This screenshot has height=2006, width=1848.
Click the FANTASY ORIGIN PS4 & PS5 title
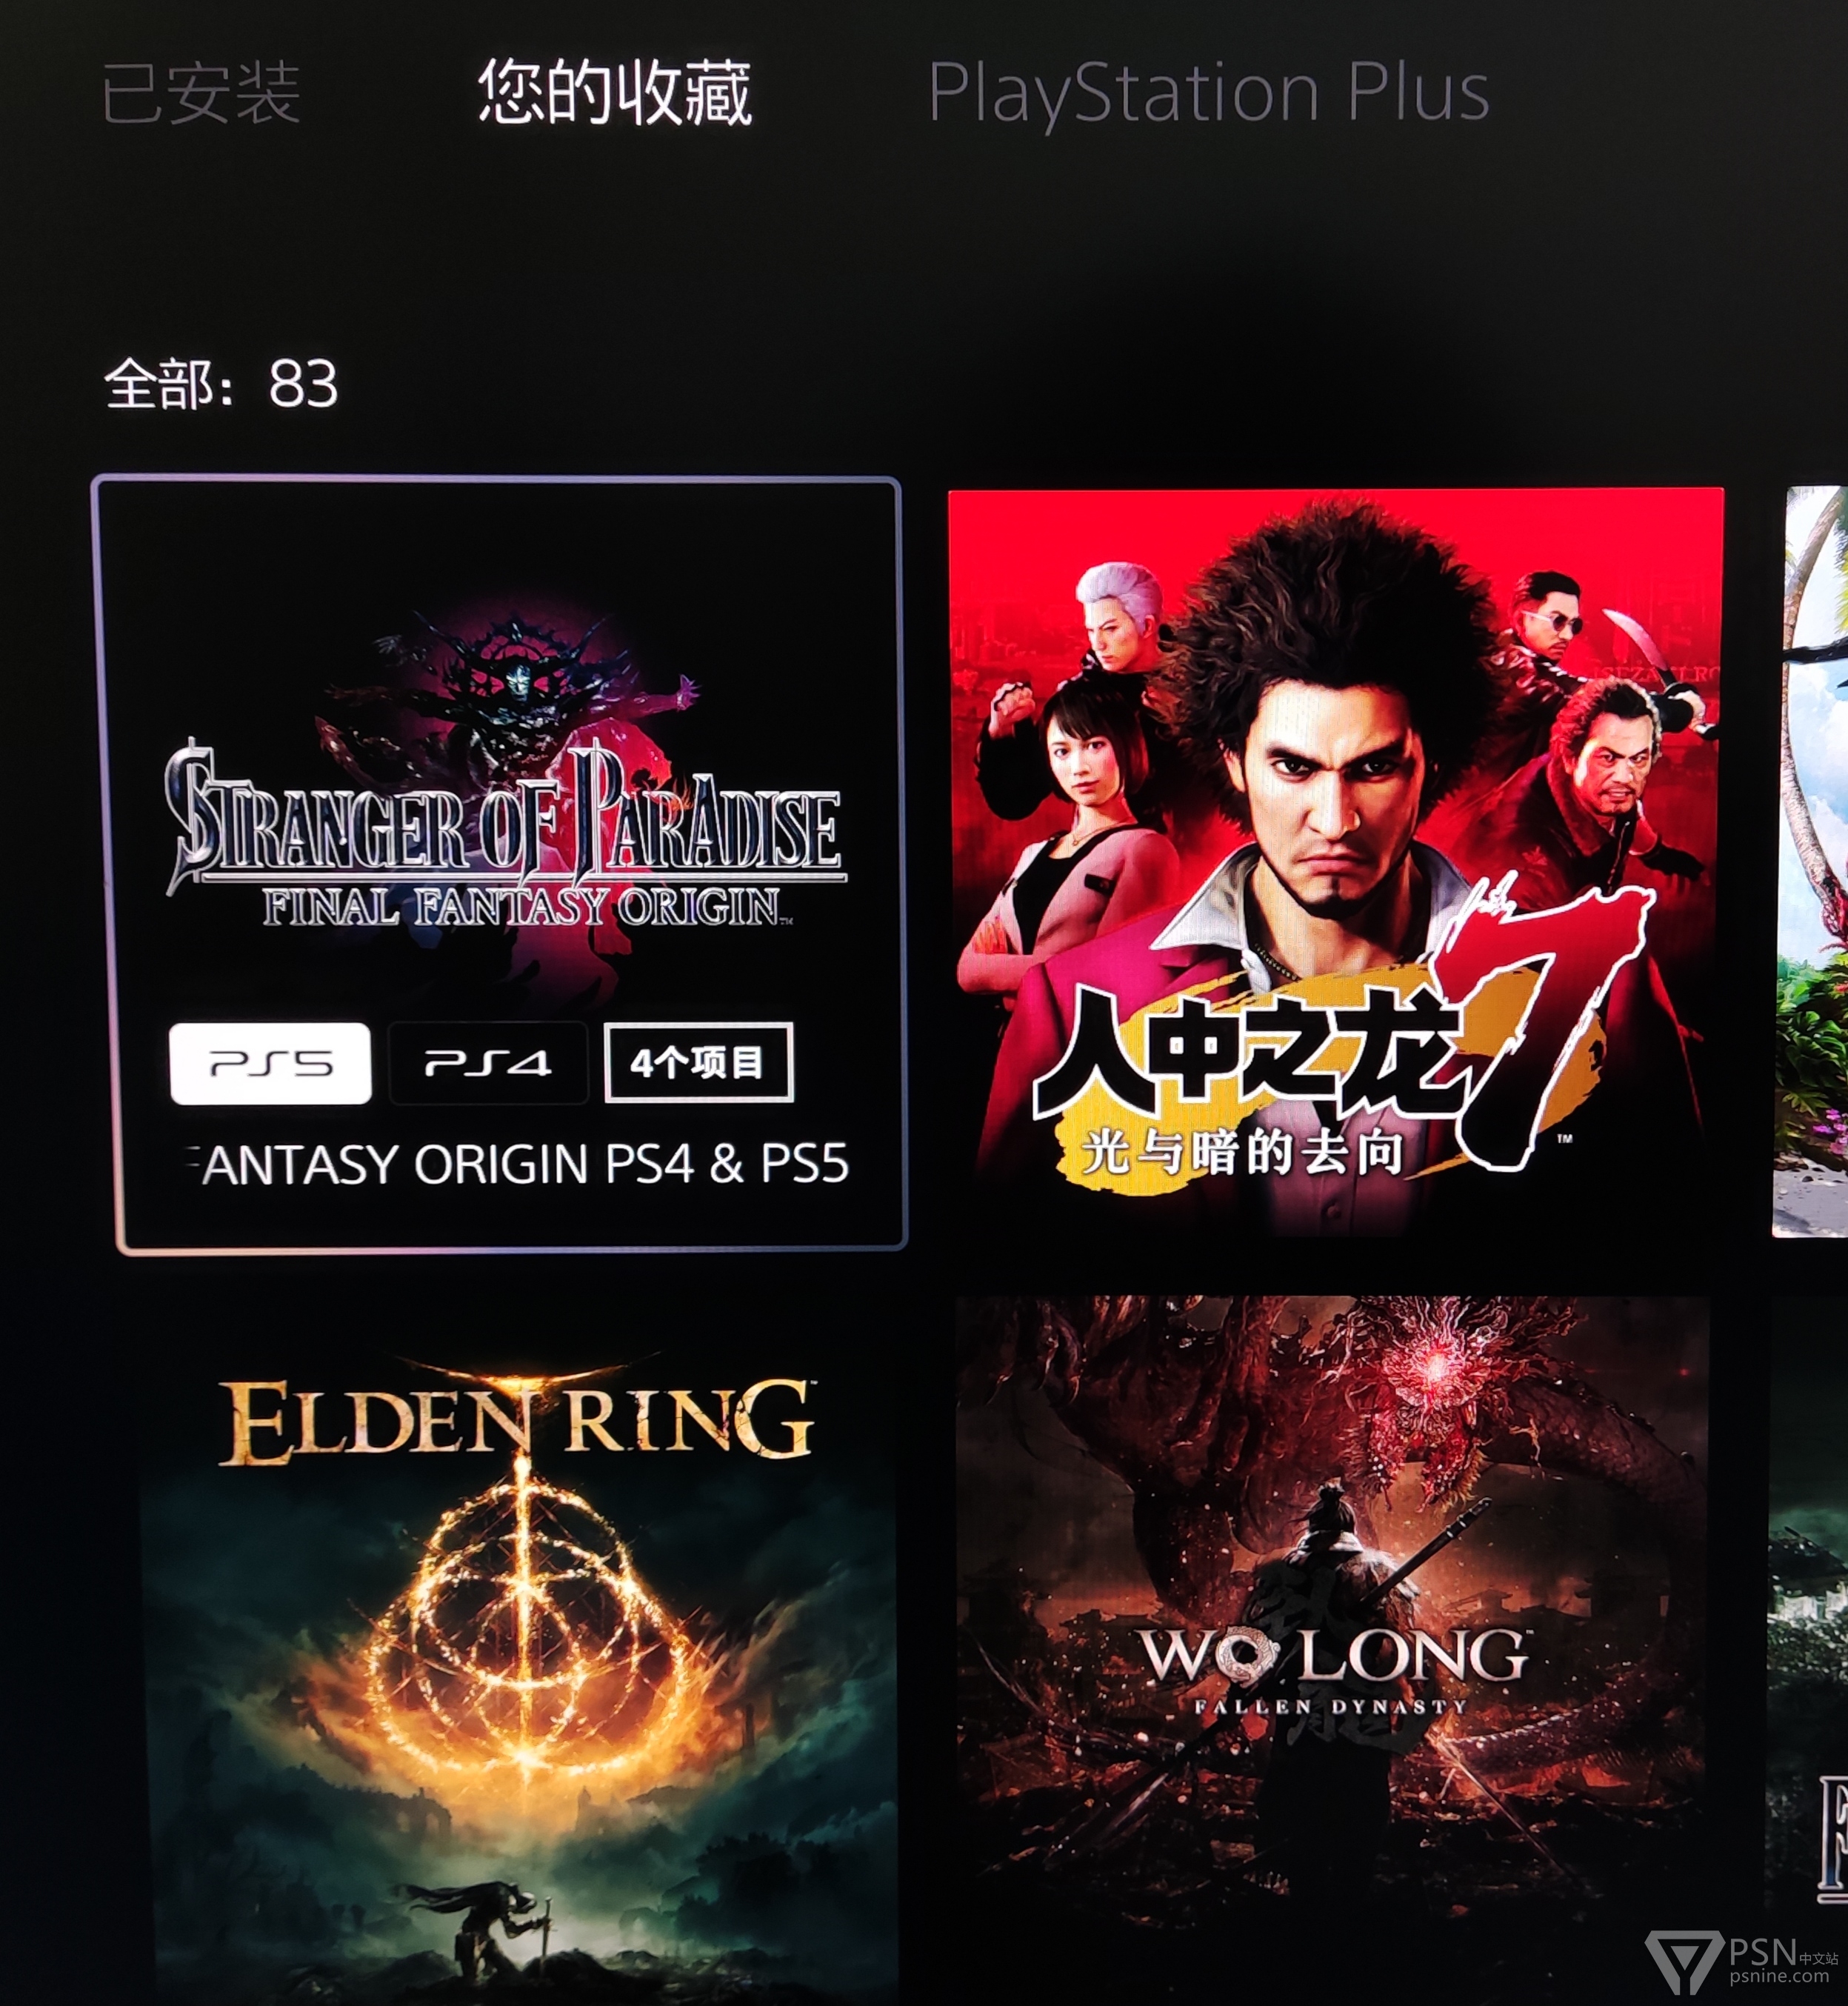519,1164
